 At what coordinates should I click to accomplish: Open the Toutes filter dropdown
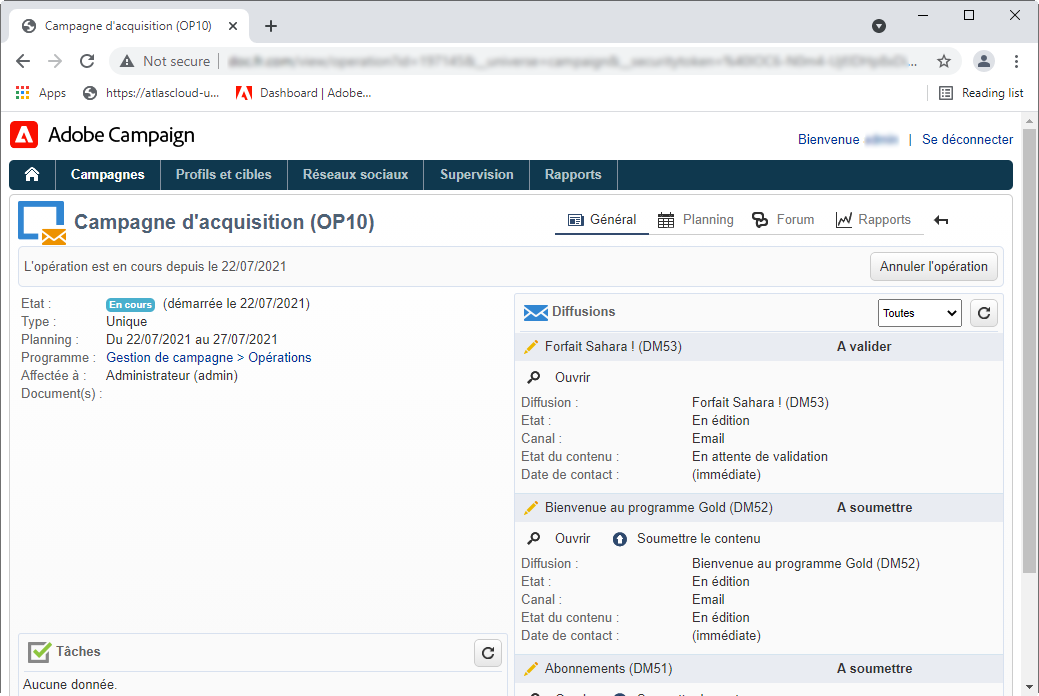click(x=919, y=313)
